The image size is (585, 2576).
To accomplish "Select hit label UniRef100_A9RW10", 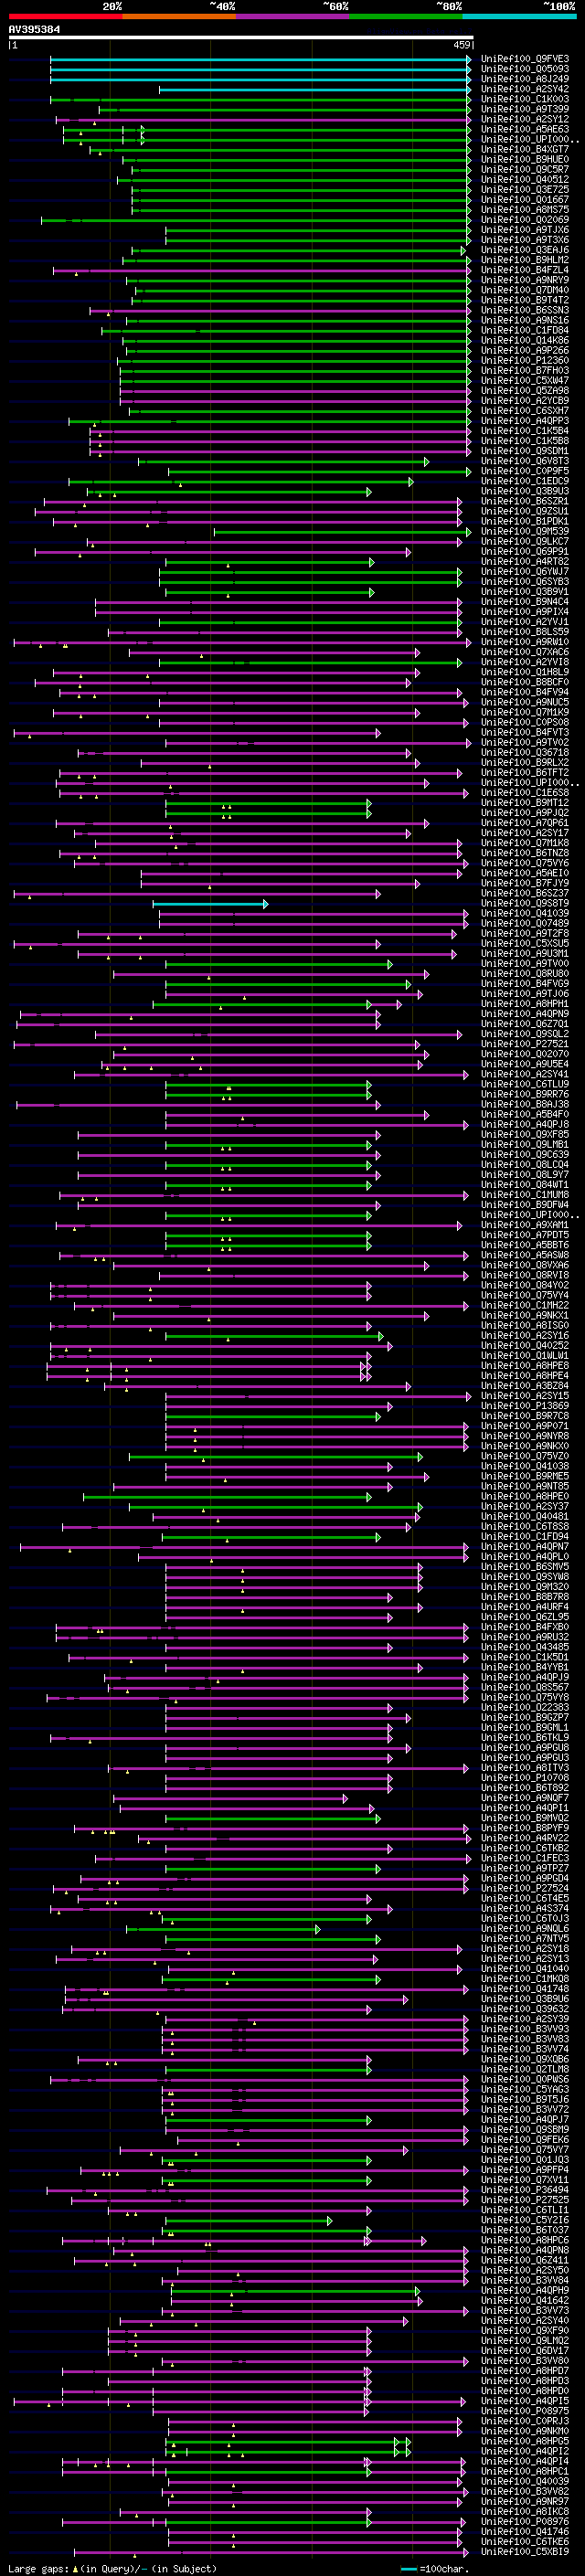I will [525, 642].
